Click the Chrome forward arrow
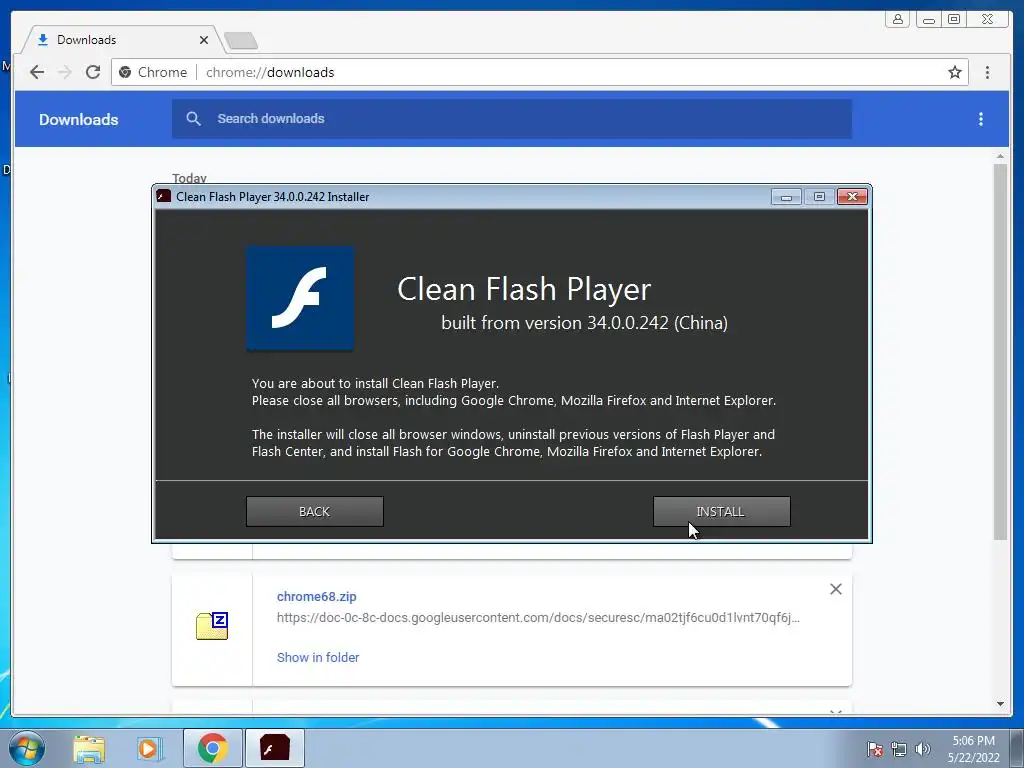Image resolution: width=1024 pixels, height=768 pixels. tap(65, 72)
